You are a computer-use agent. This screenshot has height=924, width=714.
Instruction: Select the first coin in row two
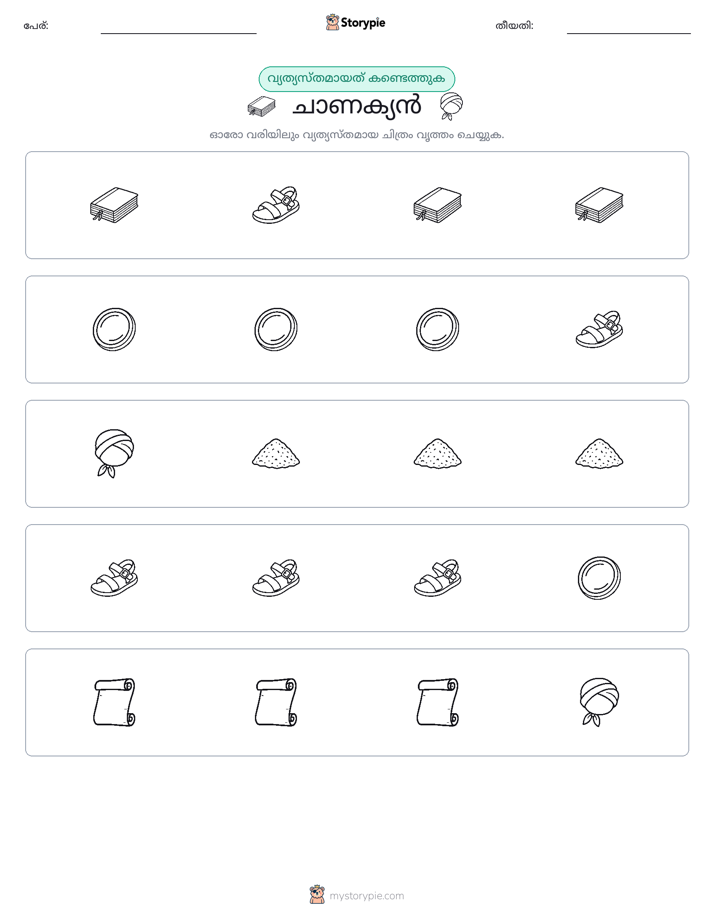[114, 329]
